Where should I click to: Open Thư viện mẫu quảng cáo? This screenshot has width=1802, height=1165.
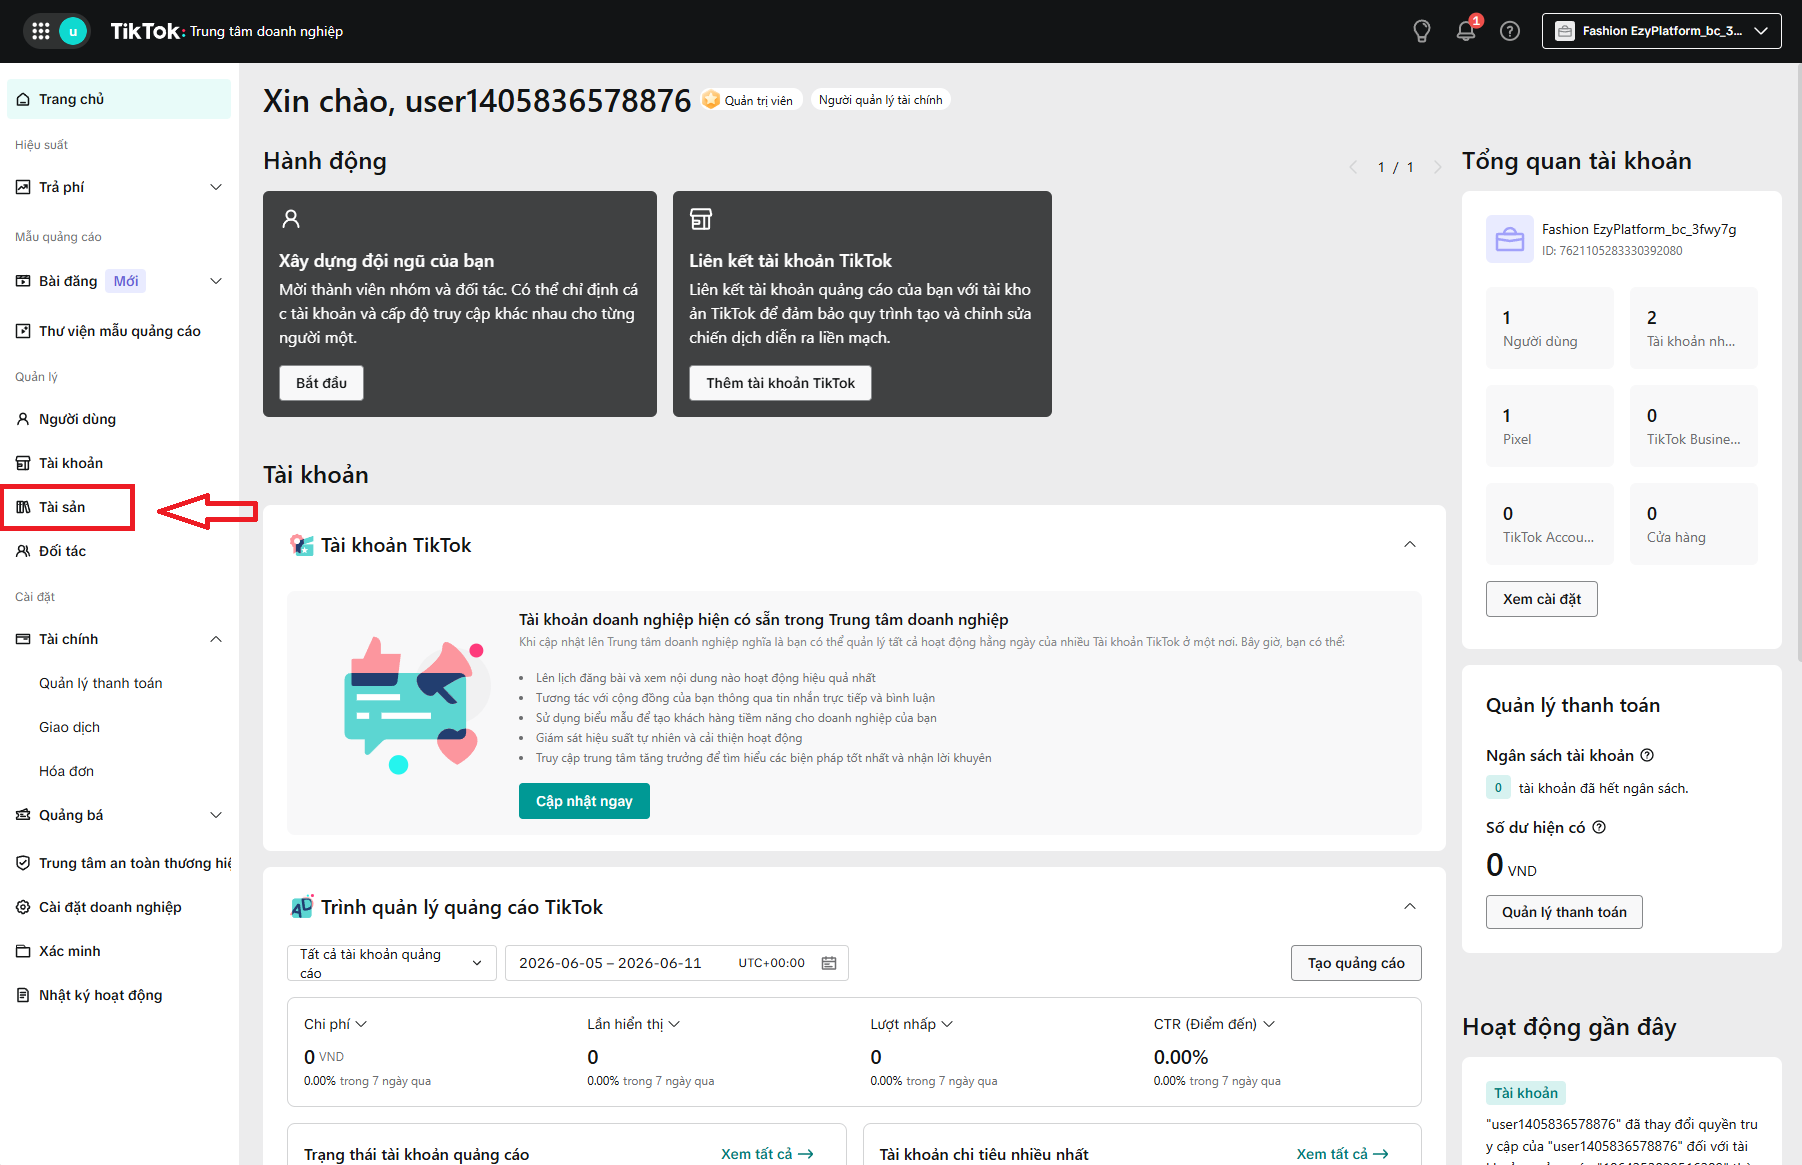click(119, 331)
